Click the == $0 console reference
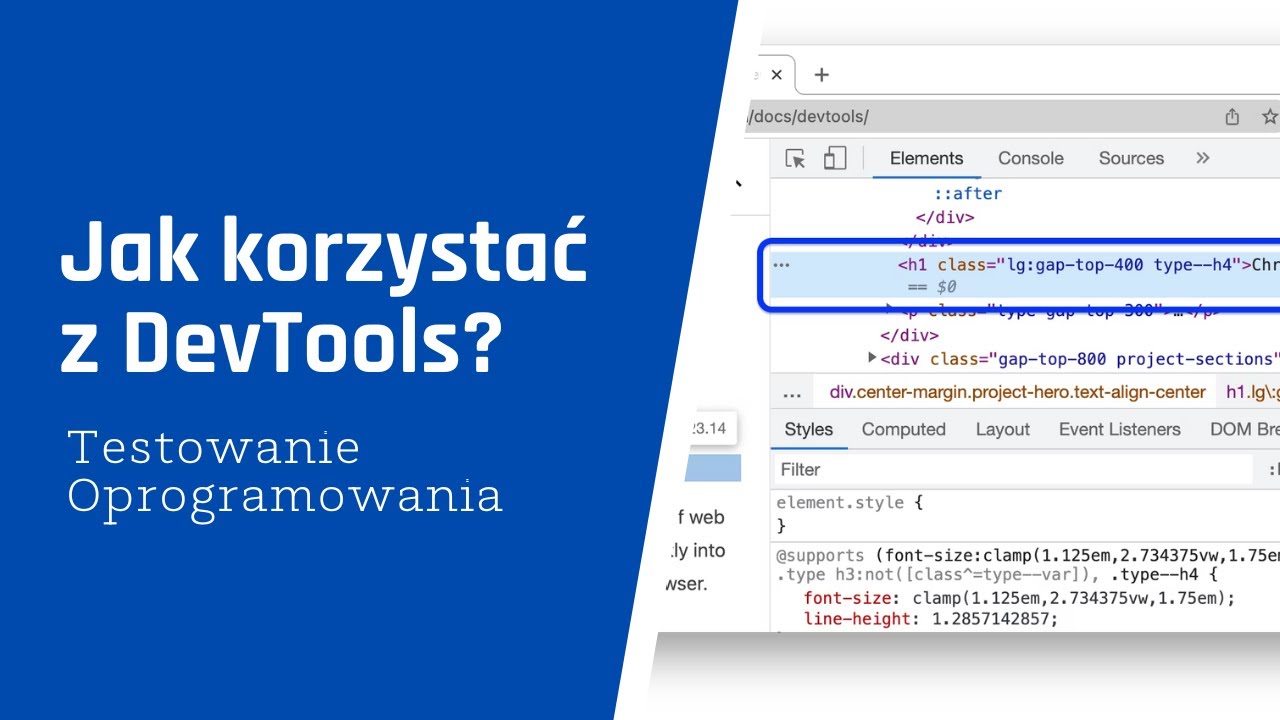 932,287
